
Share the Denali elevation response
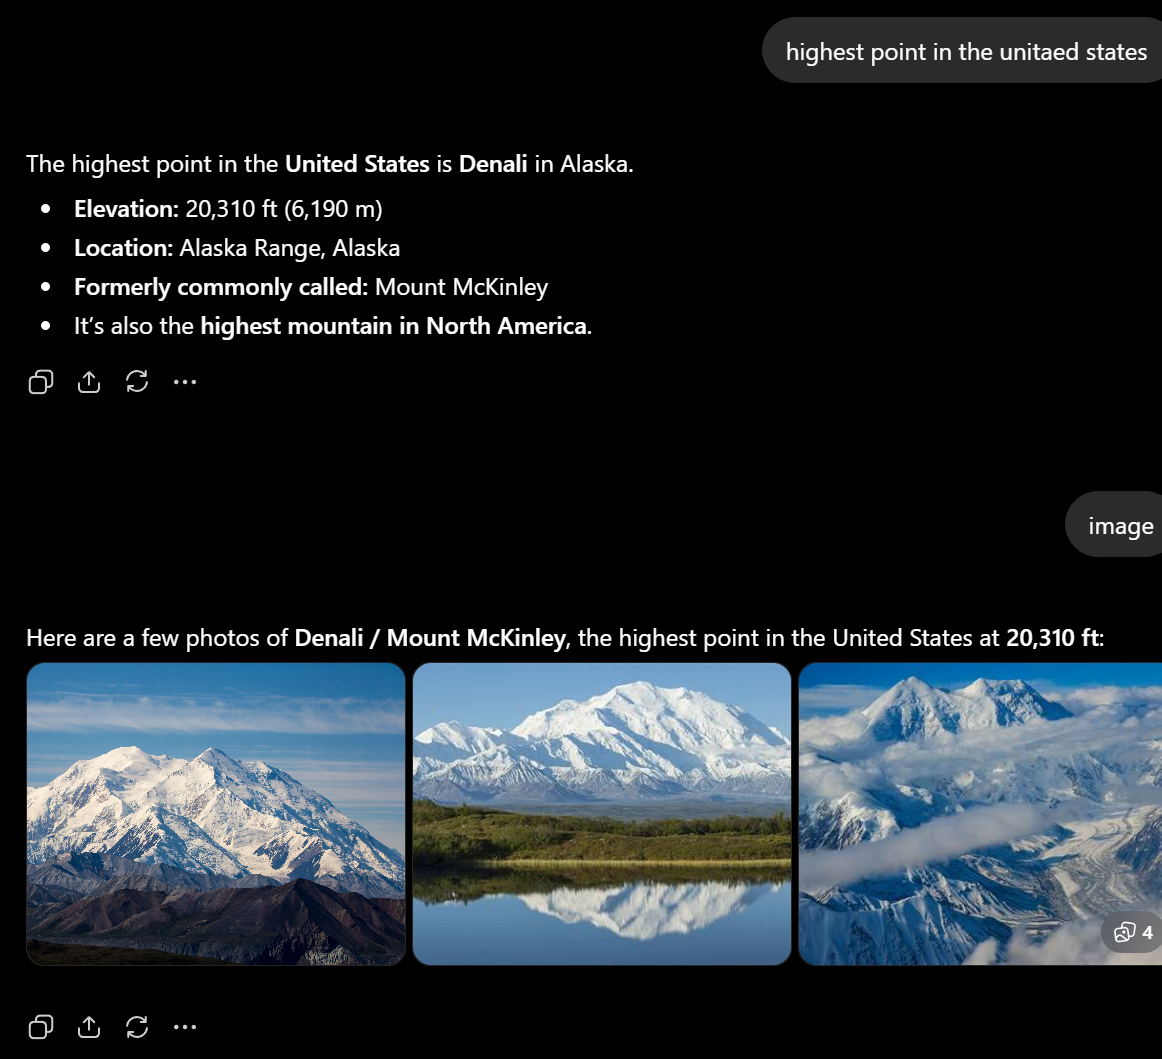pyautogui.click(x=89, y=382)
